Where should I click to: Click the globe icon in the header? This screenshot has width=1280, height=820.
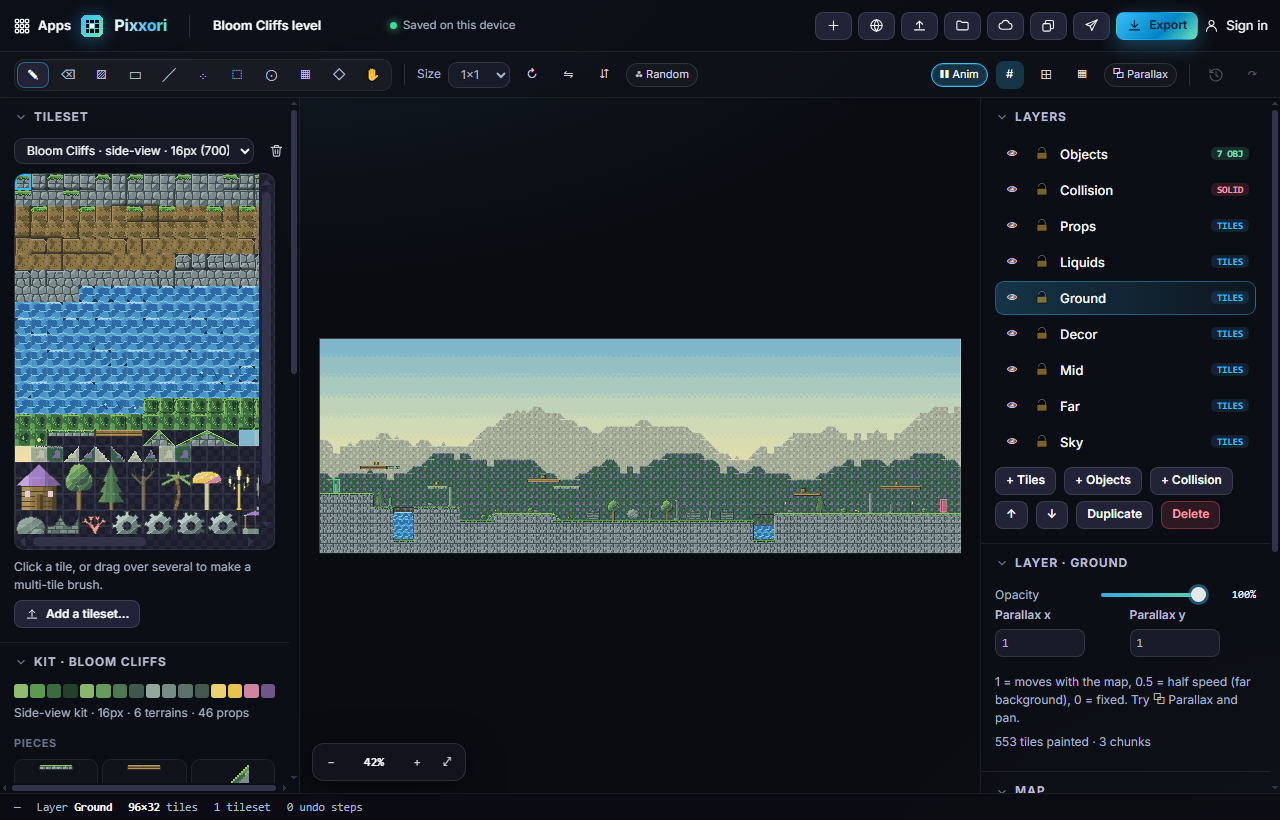click(876, 26)
